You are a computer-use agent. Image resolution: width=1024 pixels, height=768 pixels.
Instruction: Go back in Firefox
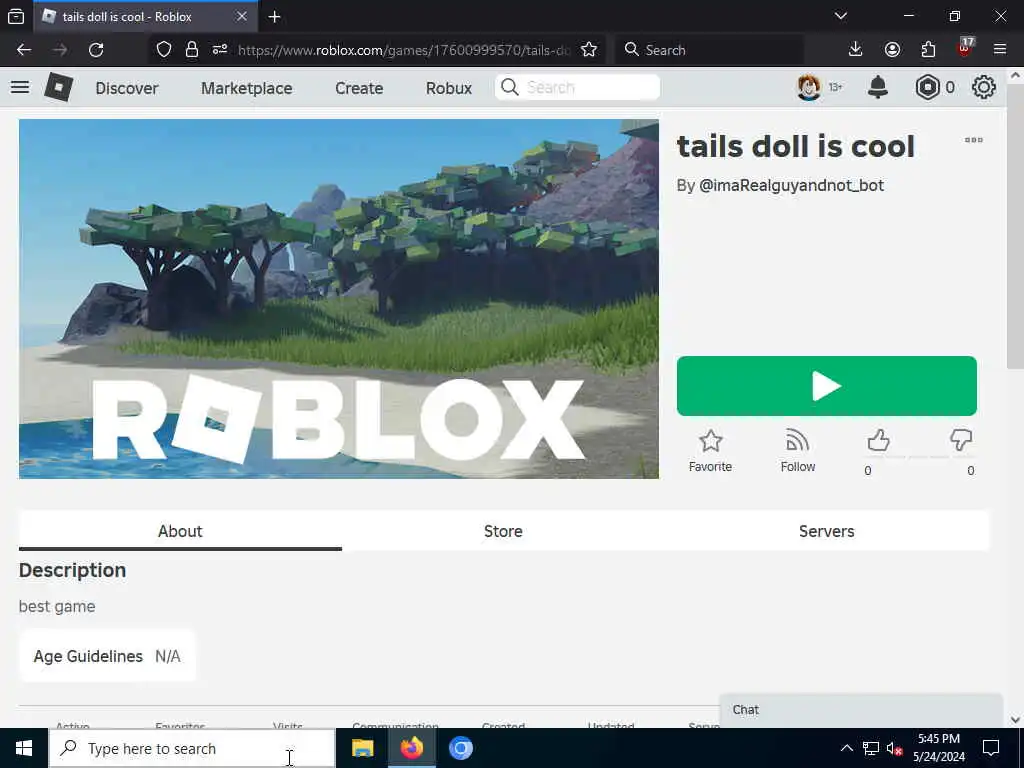[x=24, y=50]
